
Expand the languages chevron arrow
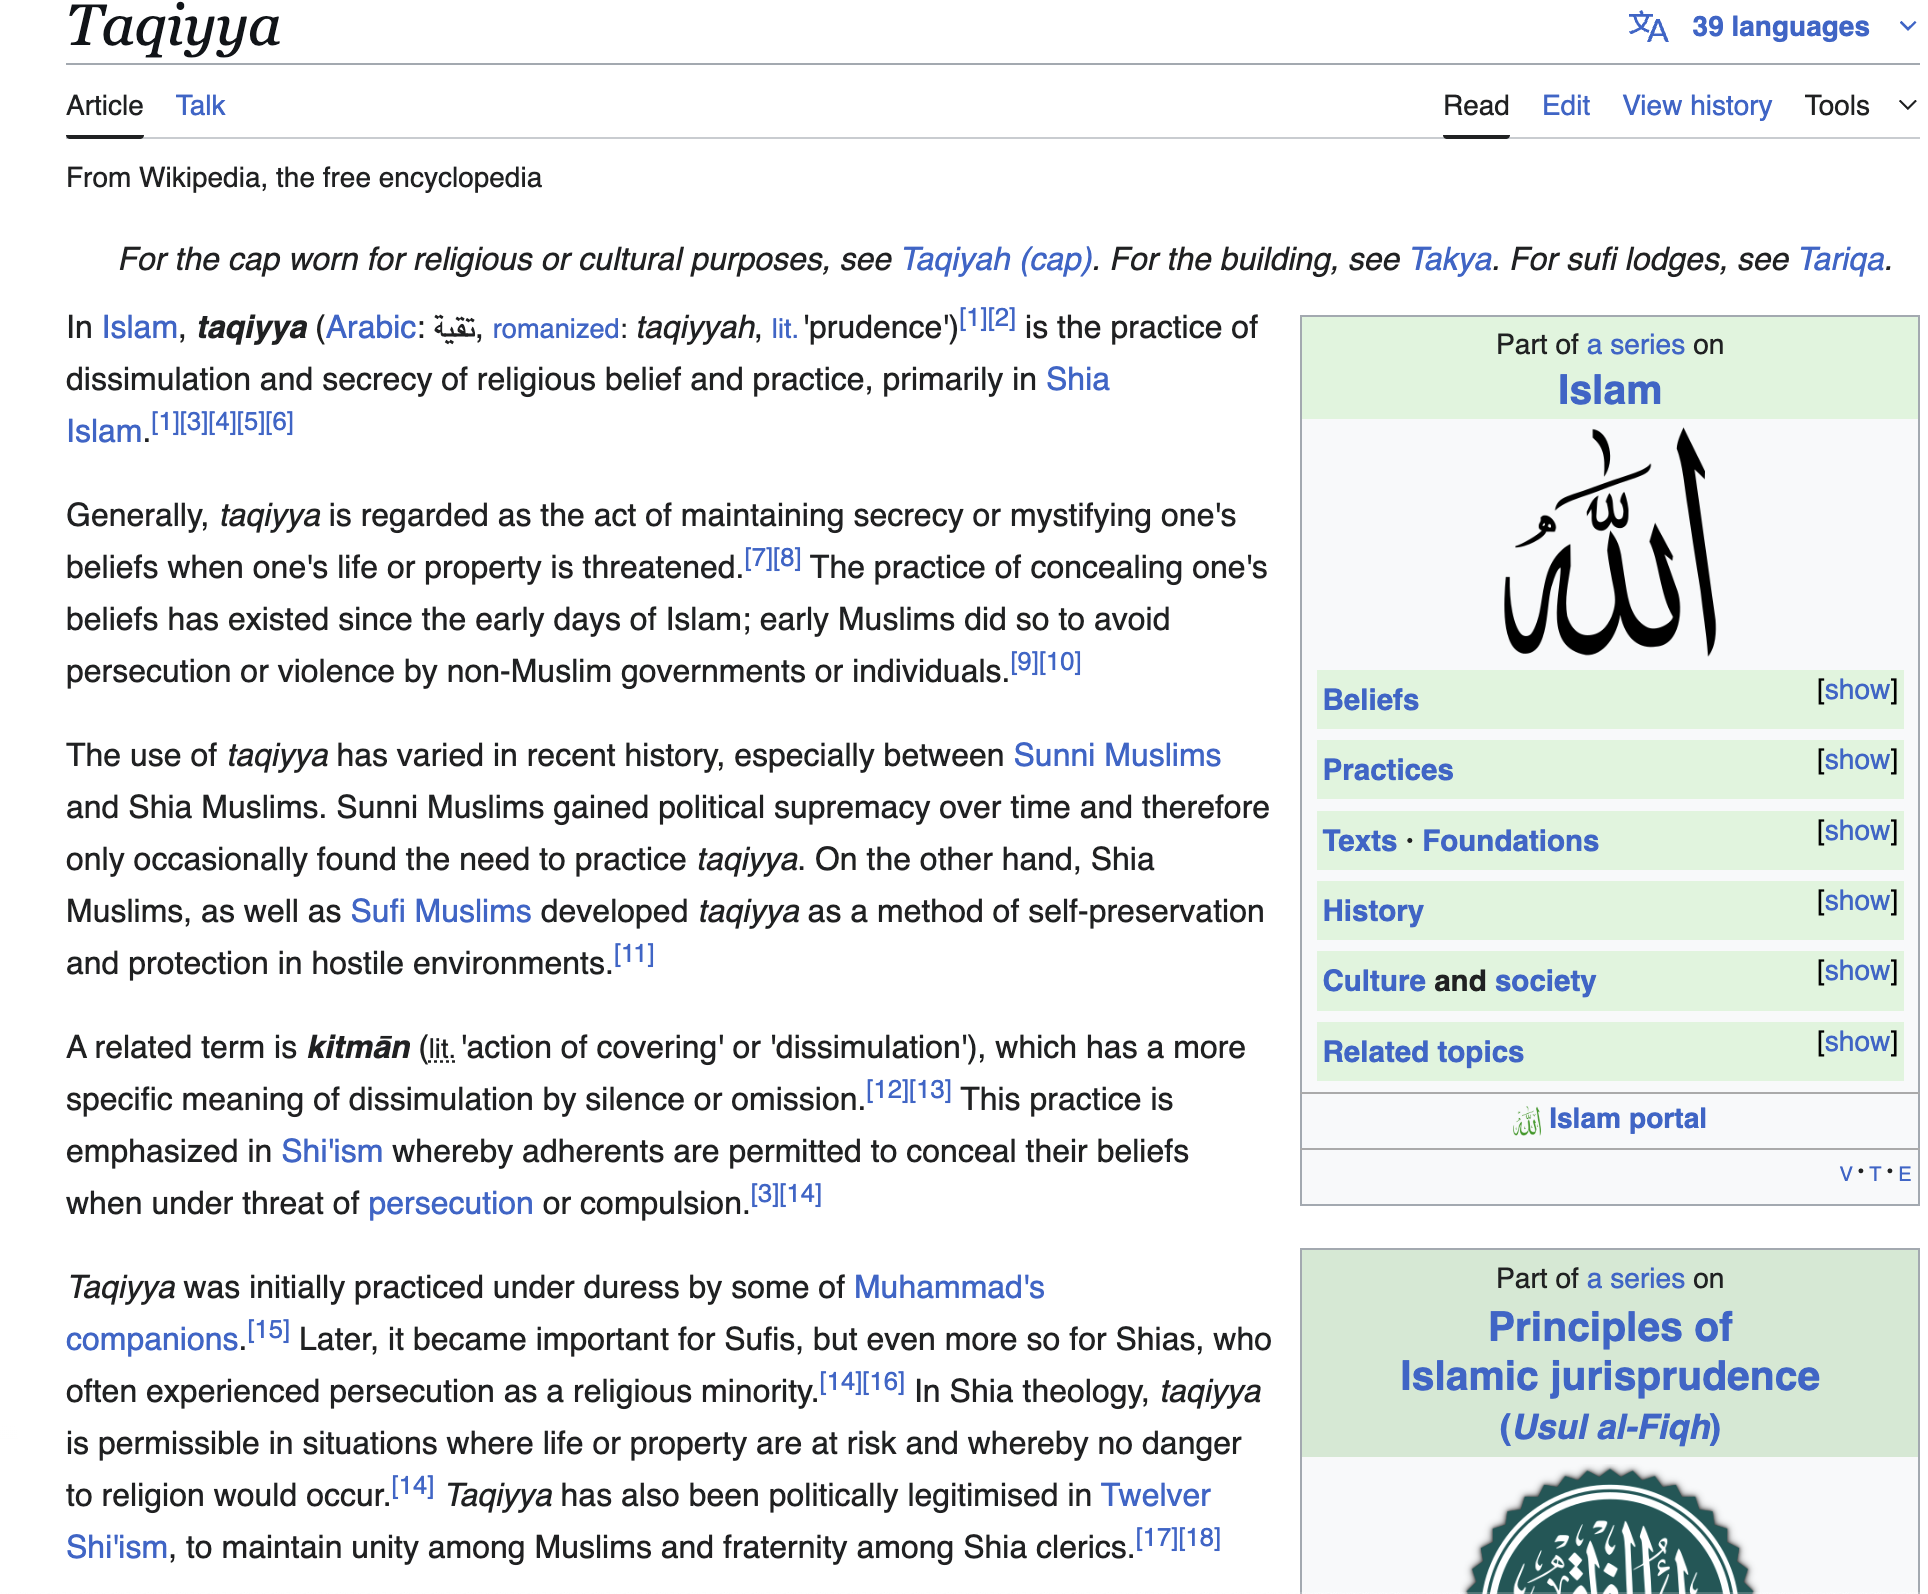click(1907, 27)
